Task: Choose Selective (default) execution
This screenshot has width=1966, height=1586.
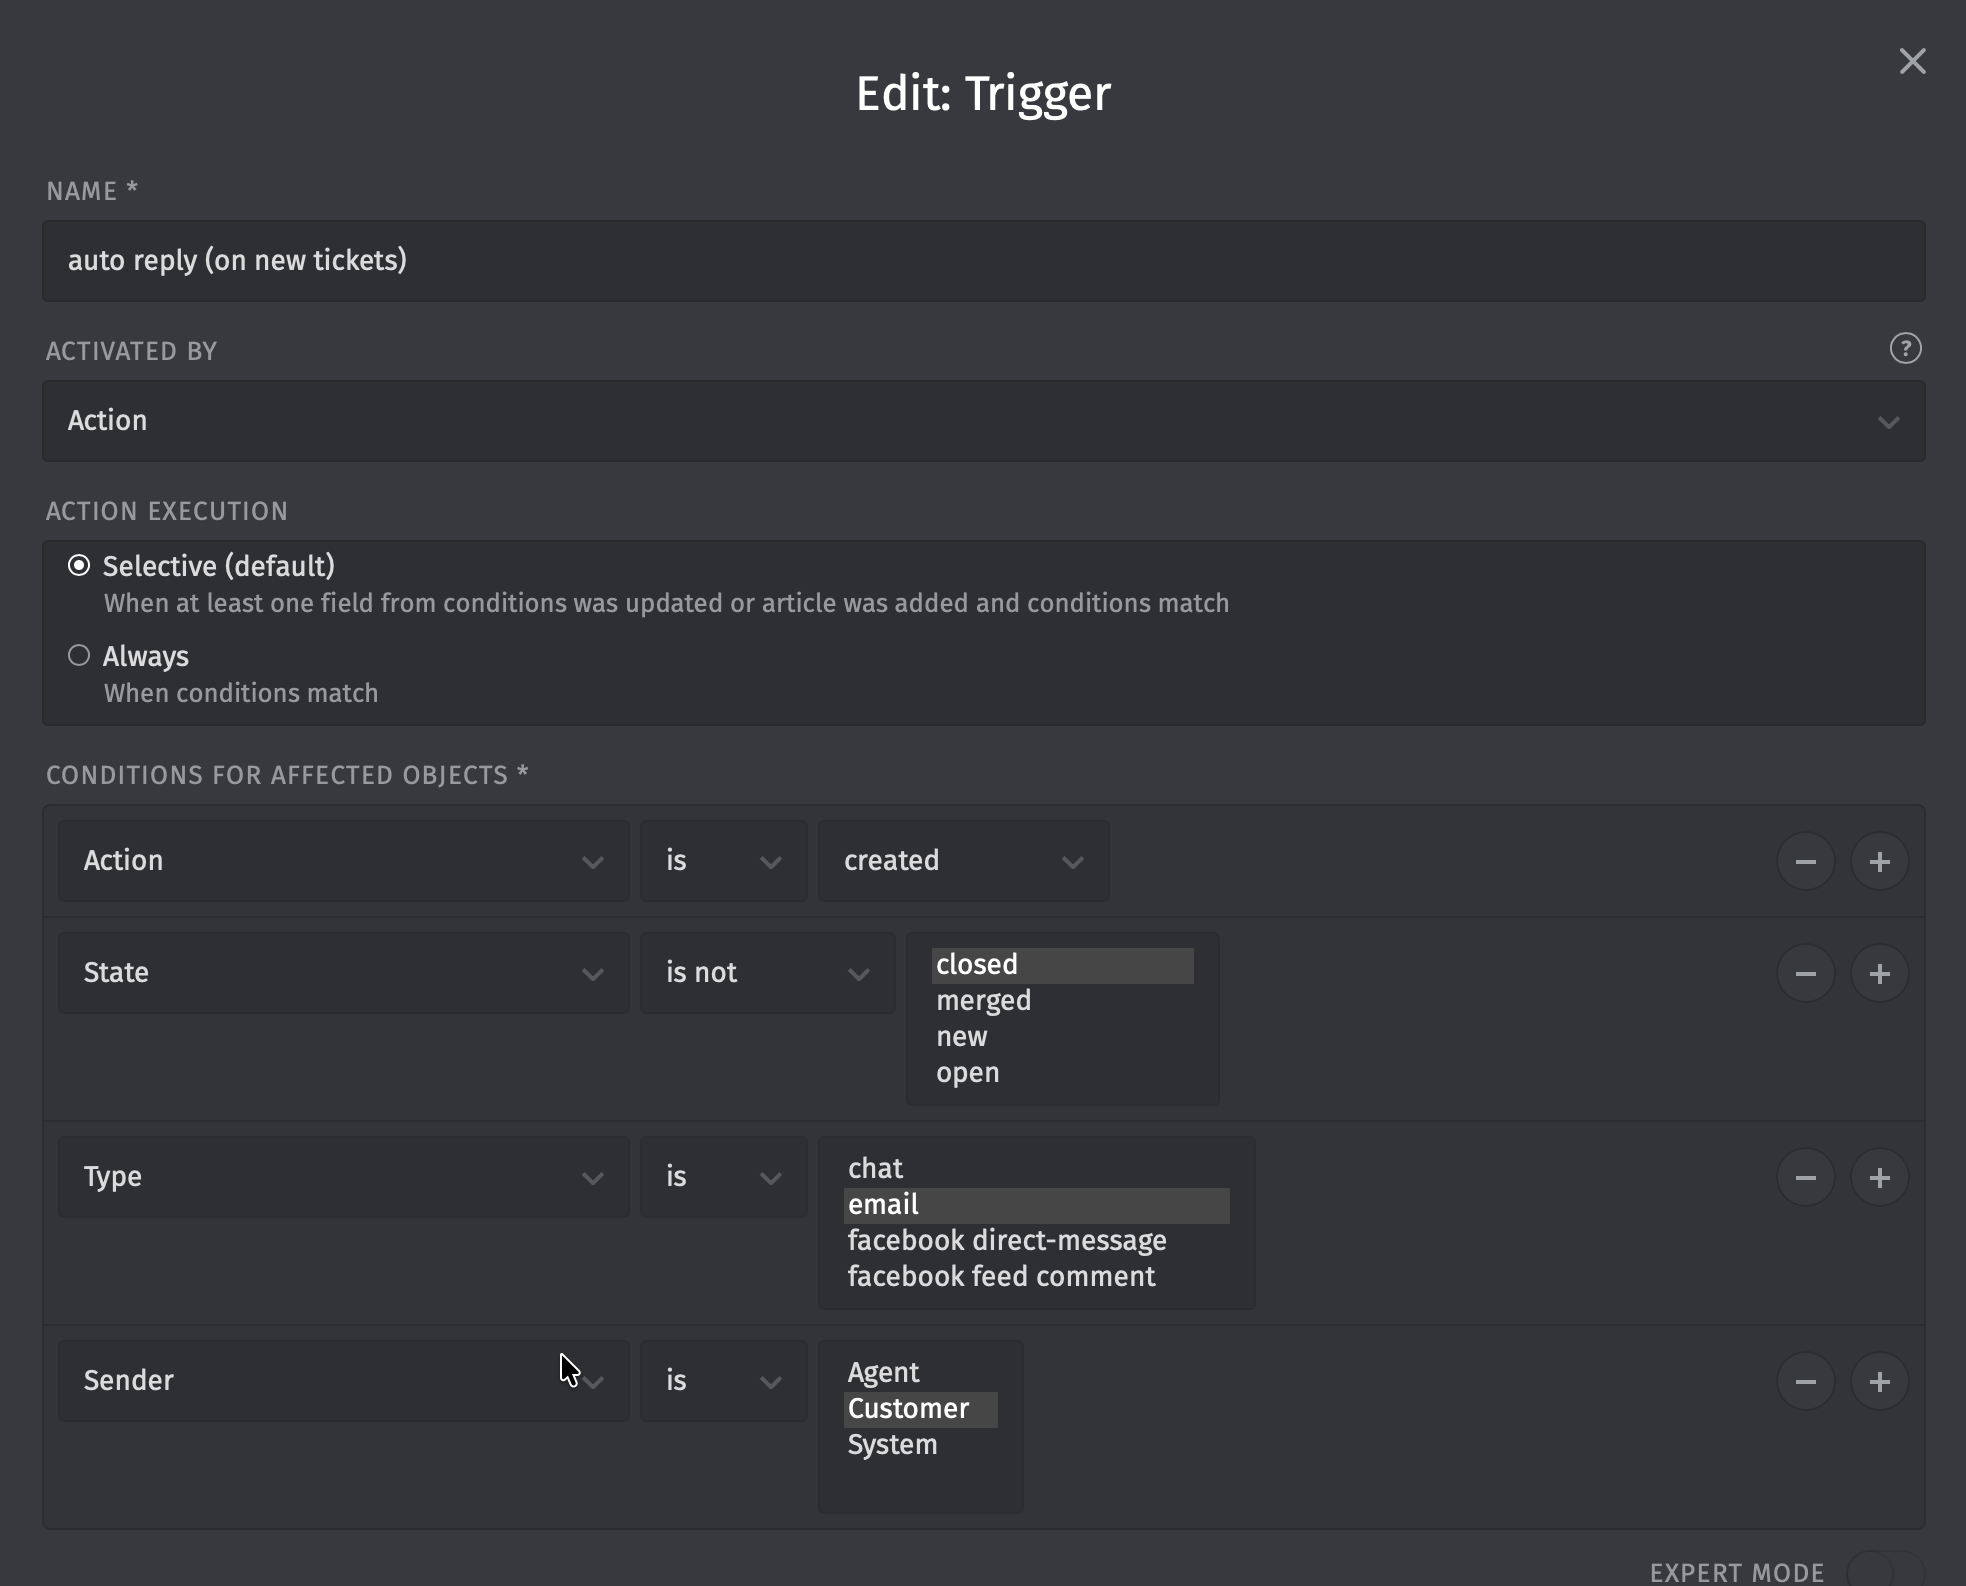Action: point(79,566)
